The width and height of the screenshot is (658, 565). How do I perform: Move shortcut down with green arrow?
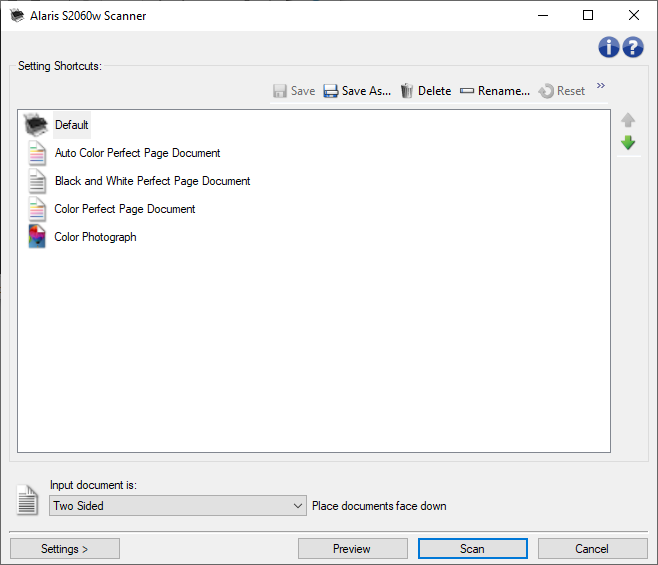pyautogui.click(x=628, y=143)
